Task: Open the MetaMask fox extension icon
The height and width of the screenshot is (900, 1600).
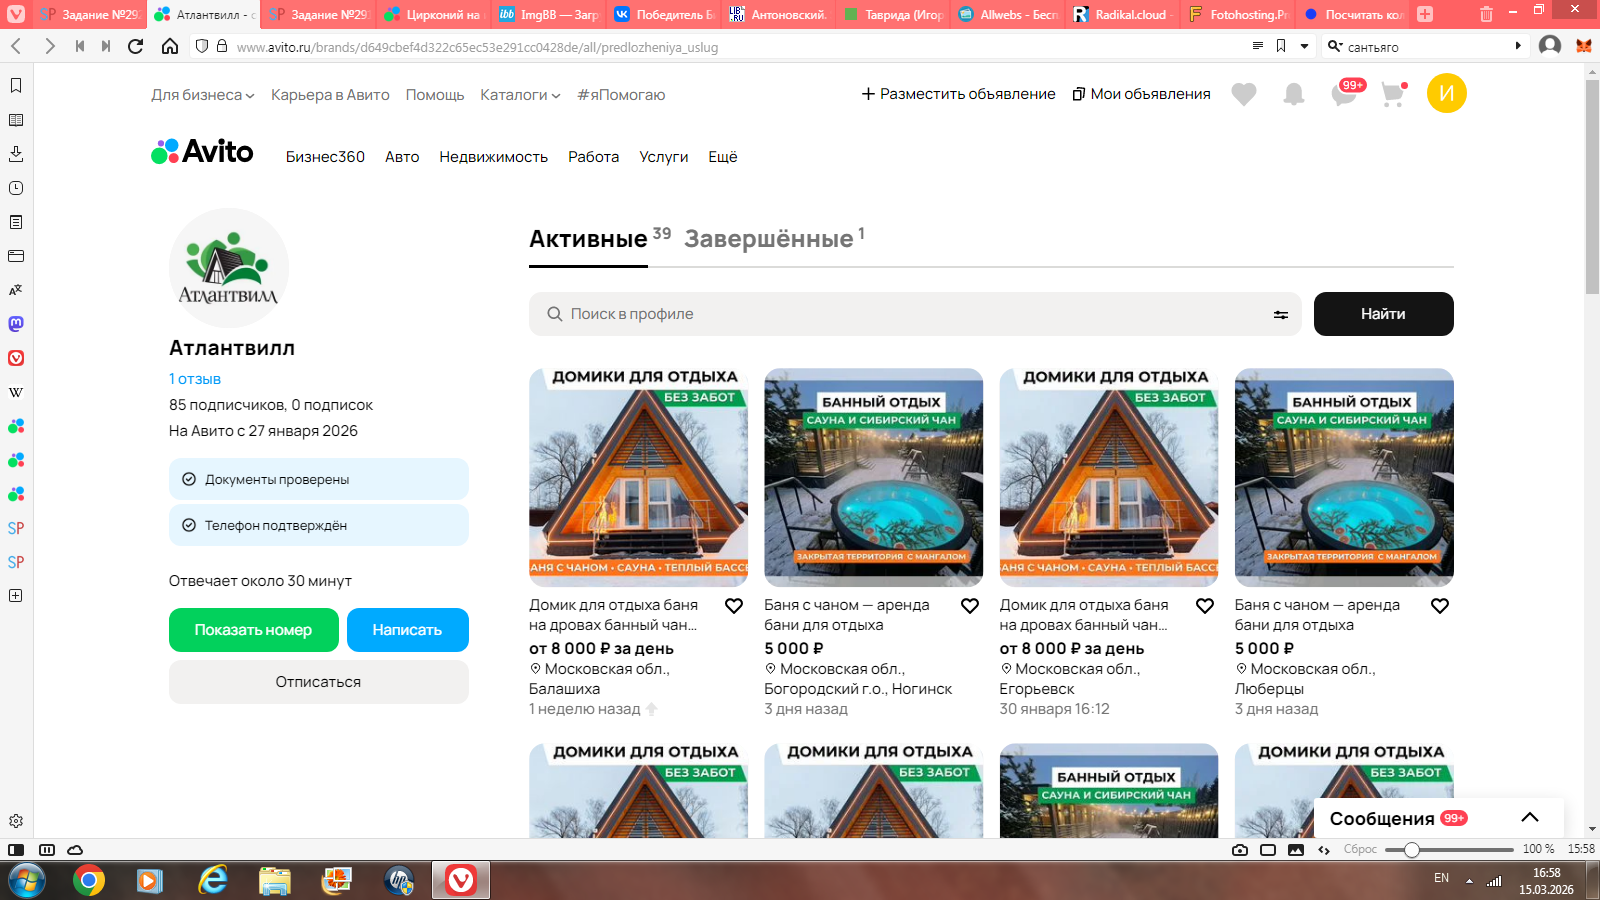Action: coord(1584,46)
